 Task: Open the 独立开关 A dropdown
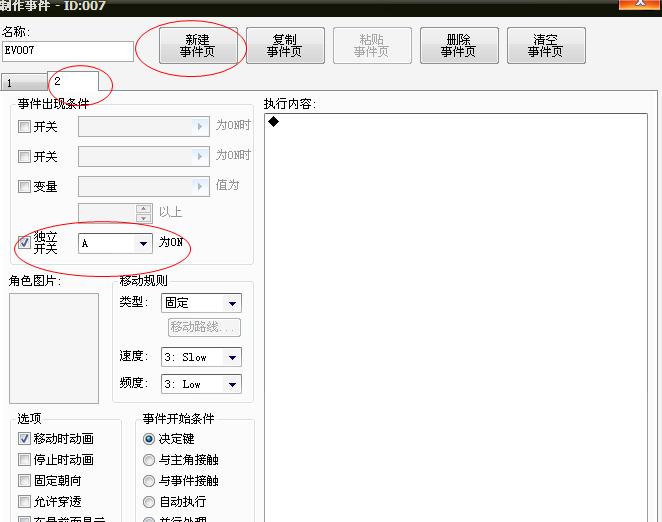tap(115, 243)
